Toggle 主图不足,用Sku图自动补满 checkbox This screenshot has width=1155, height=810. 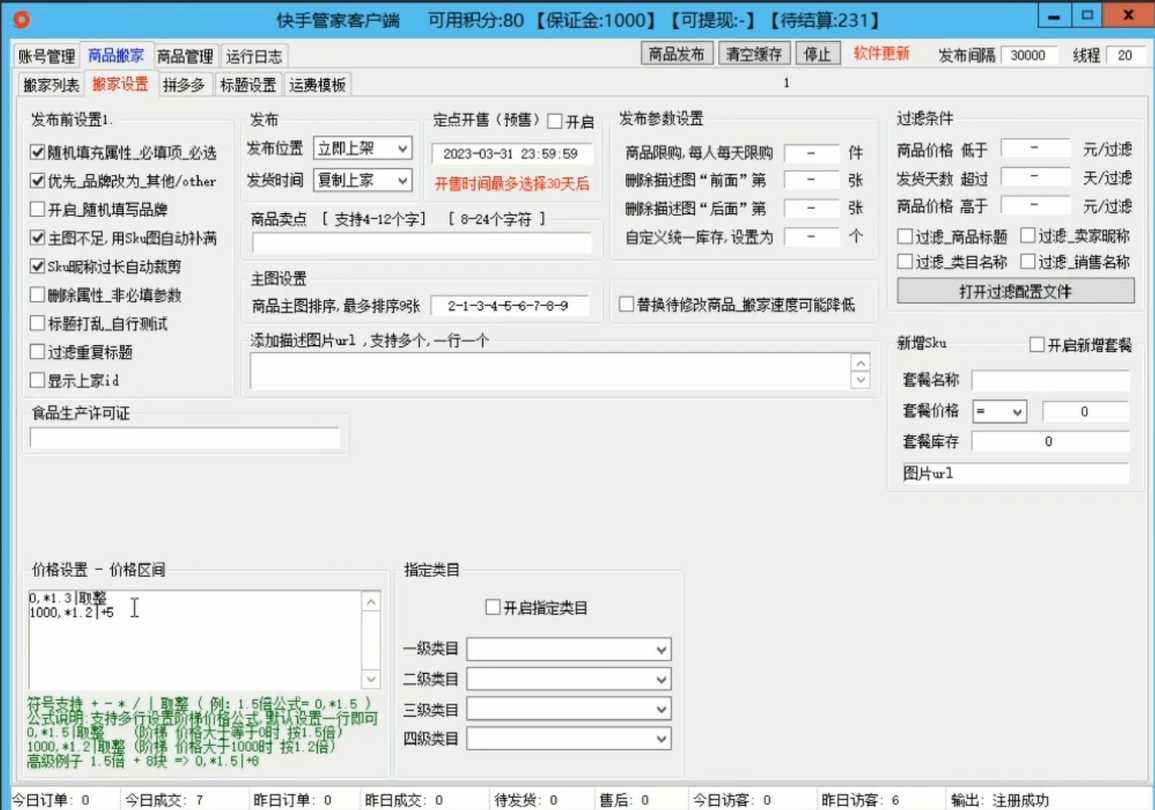38,238
